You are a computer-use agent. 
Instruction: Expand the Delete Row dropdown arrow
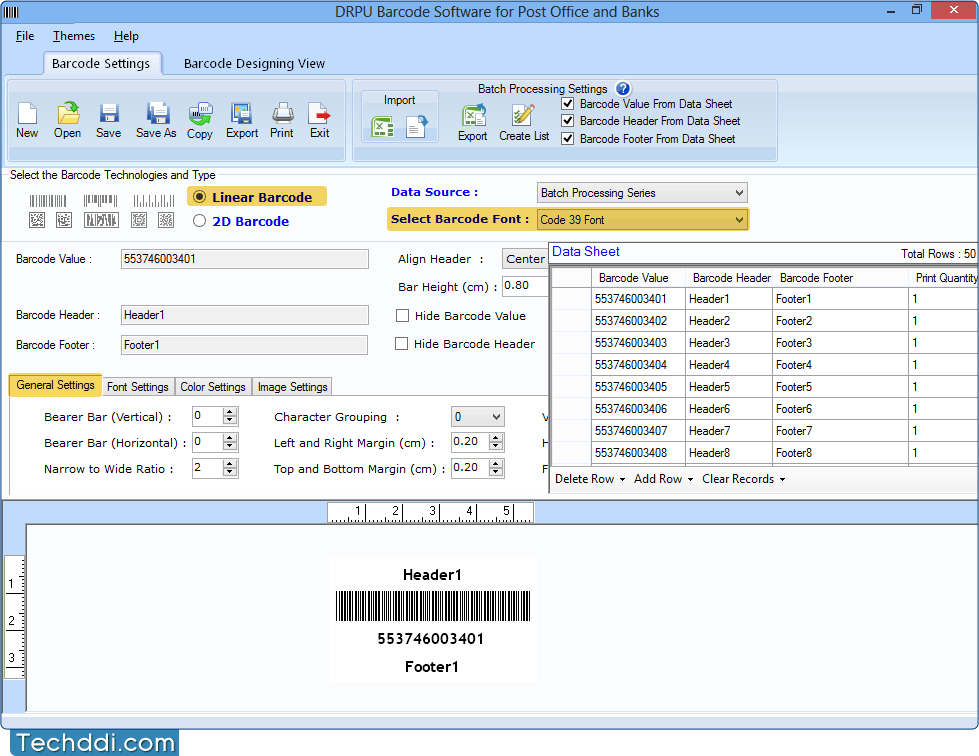622,479
